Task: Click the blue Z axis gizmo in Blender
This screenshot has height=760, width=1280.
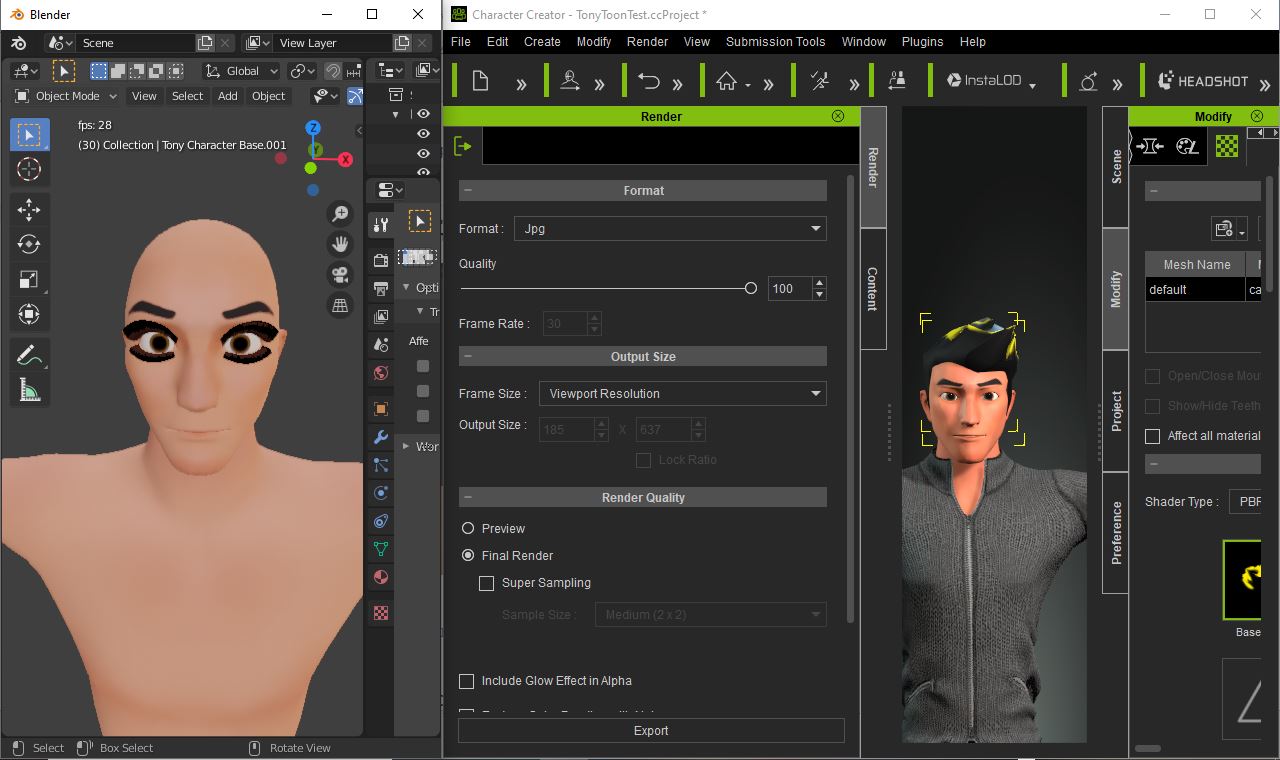Action: 313,128
